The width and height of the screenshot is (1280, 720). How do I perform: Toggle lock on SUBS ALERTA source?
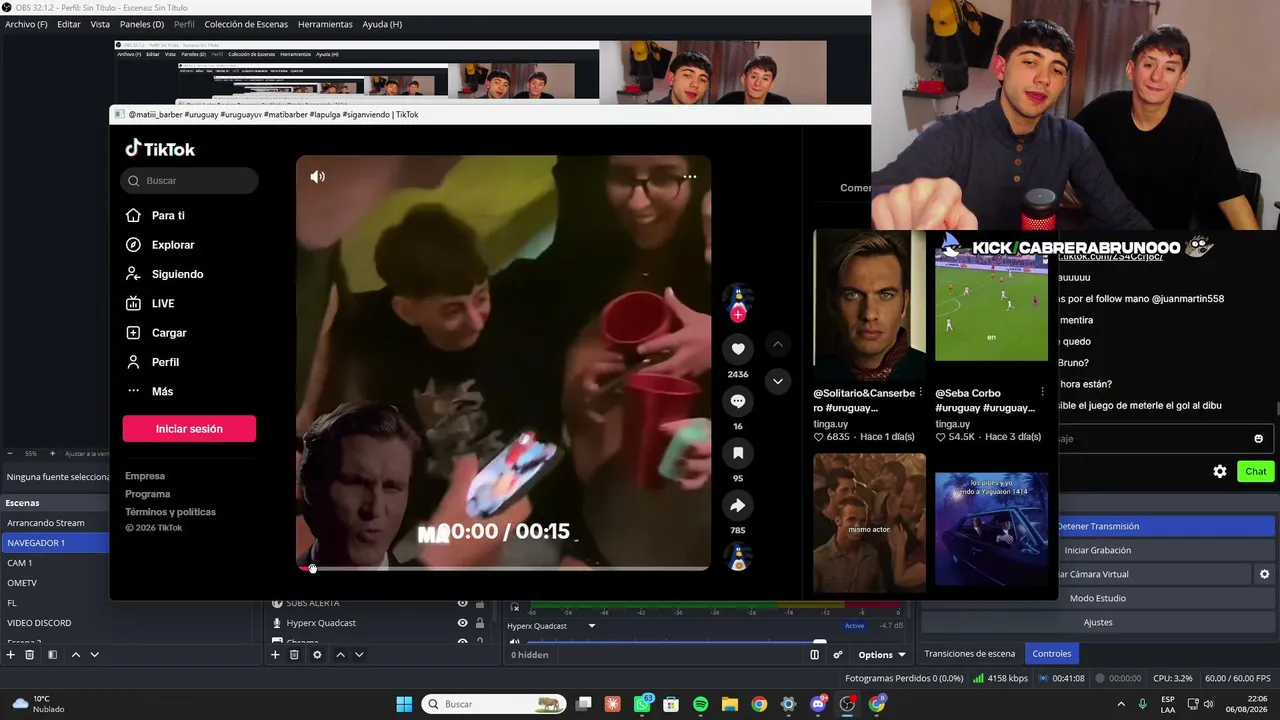[x=480, y=603]
